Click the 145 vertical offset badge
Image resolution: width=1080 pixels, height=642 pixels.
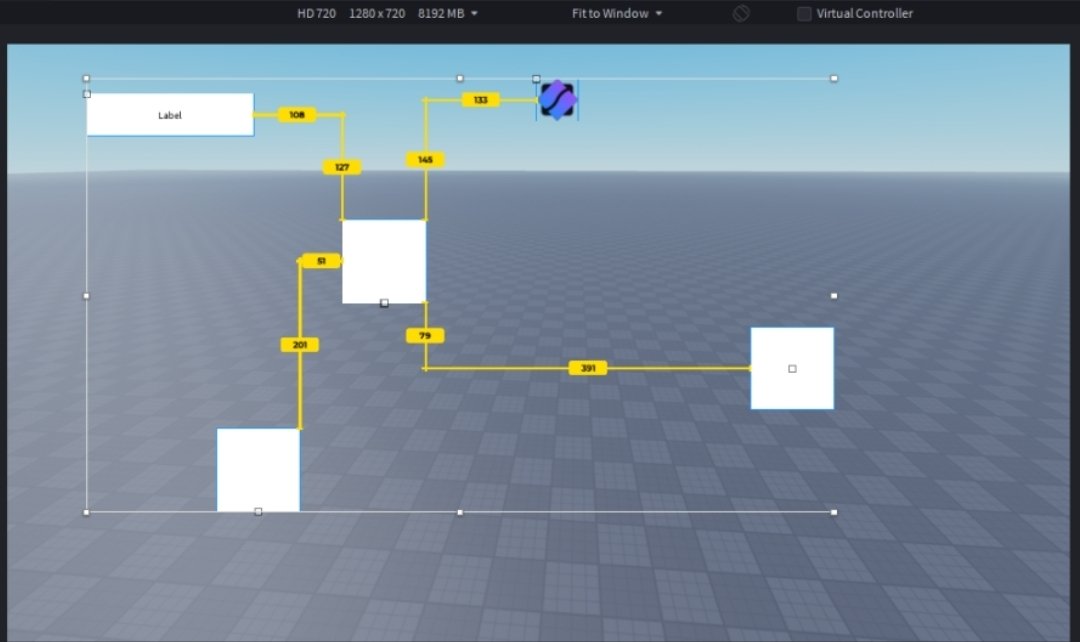(x=425, y=159)
